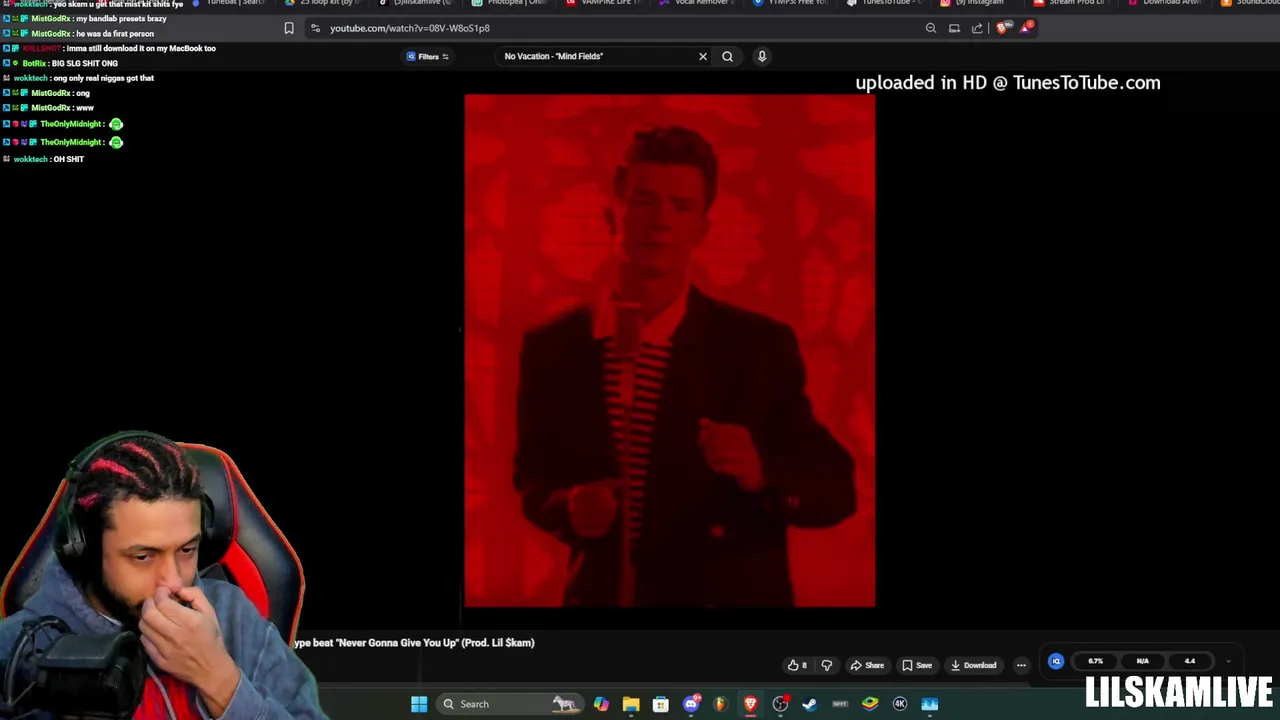
Task: Open 4K Downloader from the taskbar
Action: click(900, 704)
